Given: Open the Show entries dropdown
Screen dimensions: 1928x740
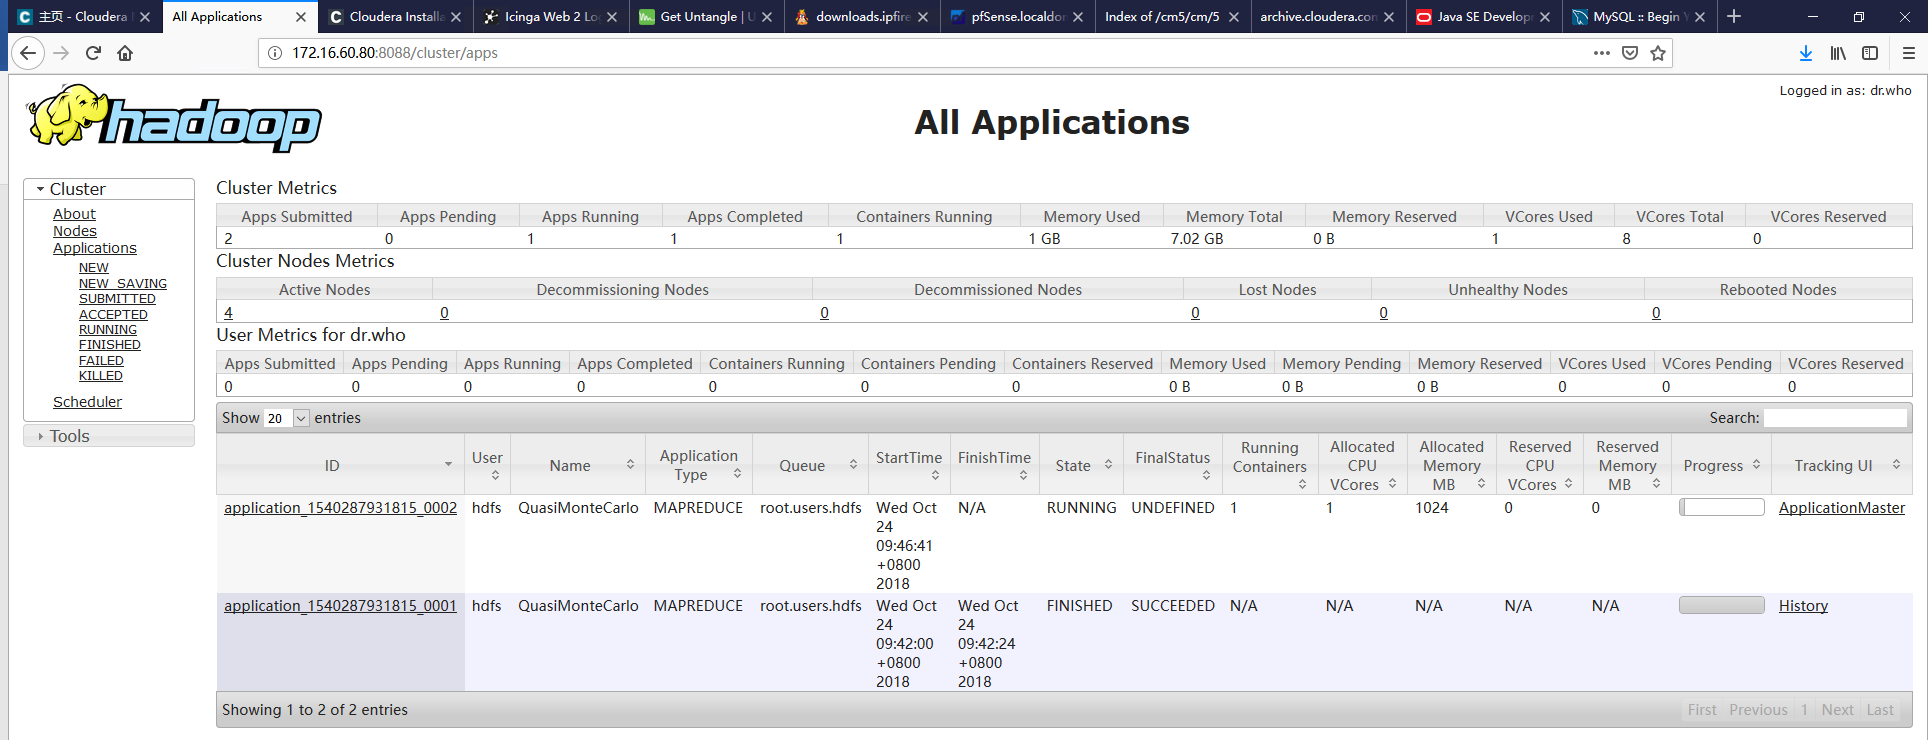Looking at the screenshot, I should [287, 418].
